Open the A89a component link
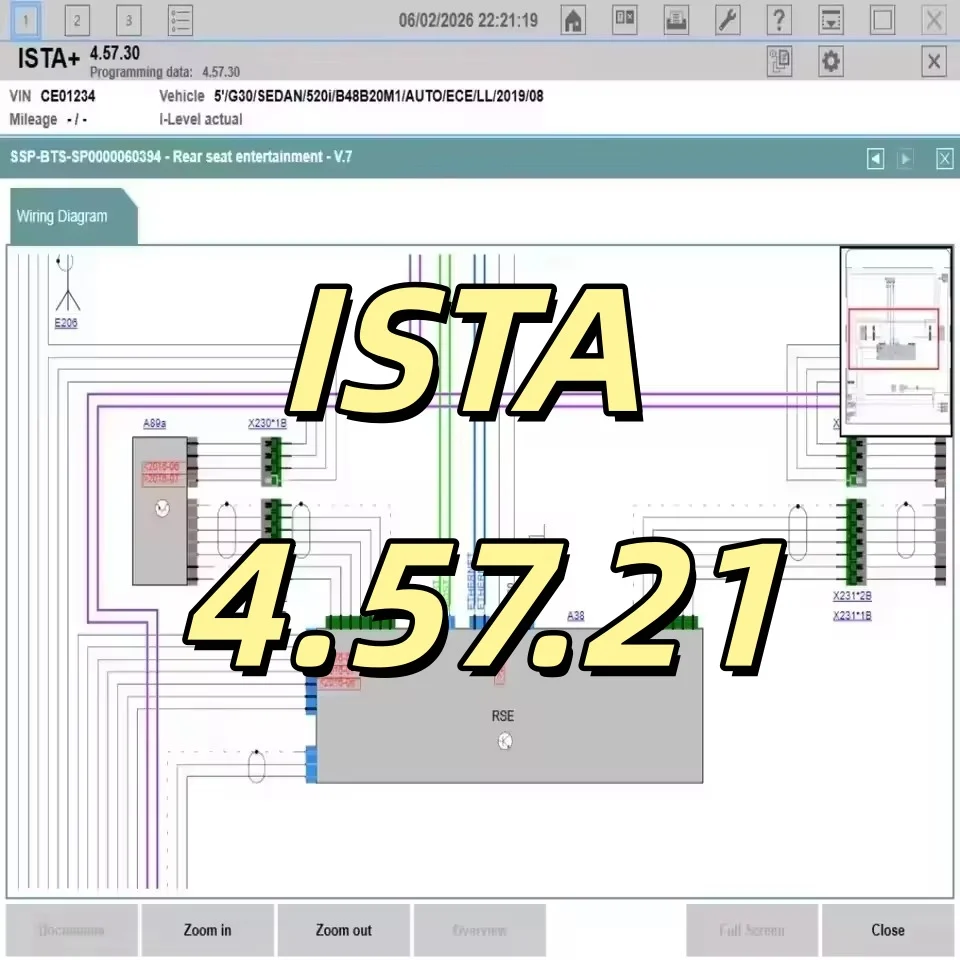The width and height of the screenshot is (960, 960). pos(154,423)
